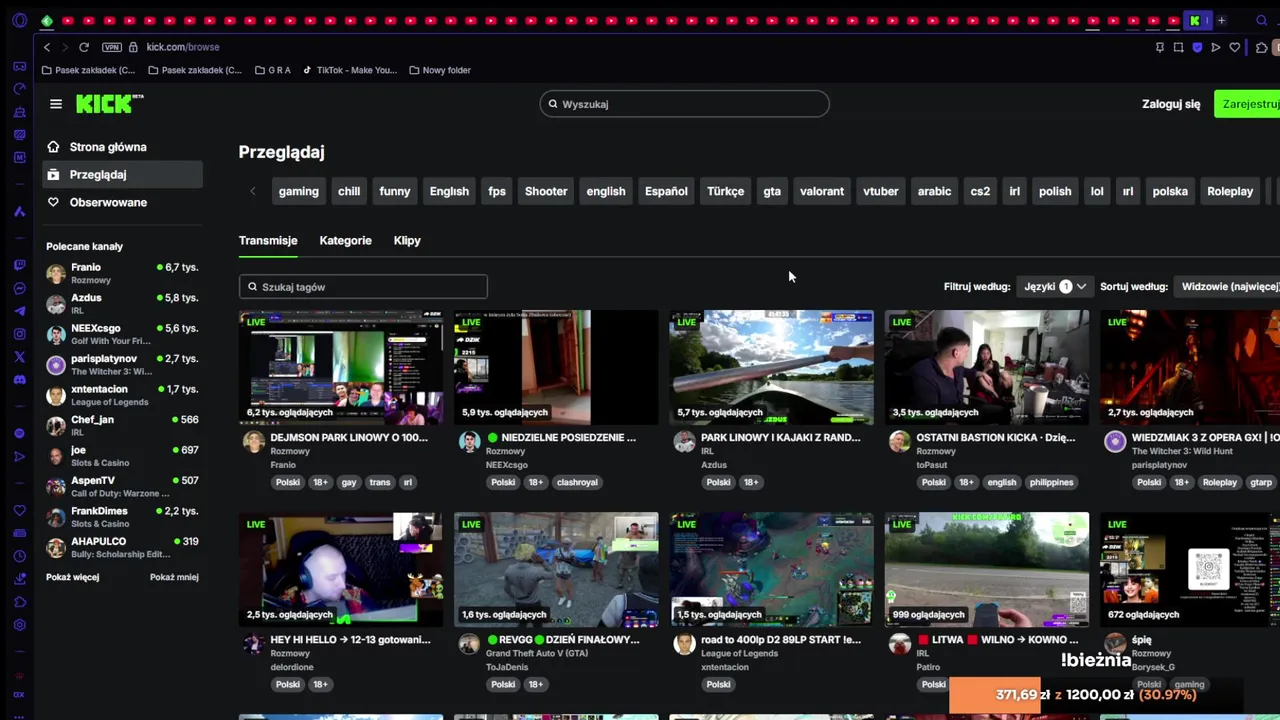
Task: Open GX Corner gamepad icon in sidebar
Action: tap(19, 66)
